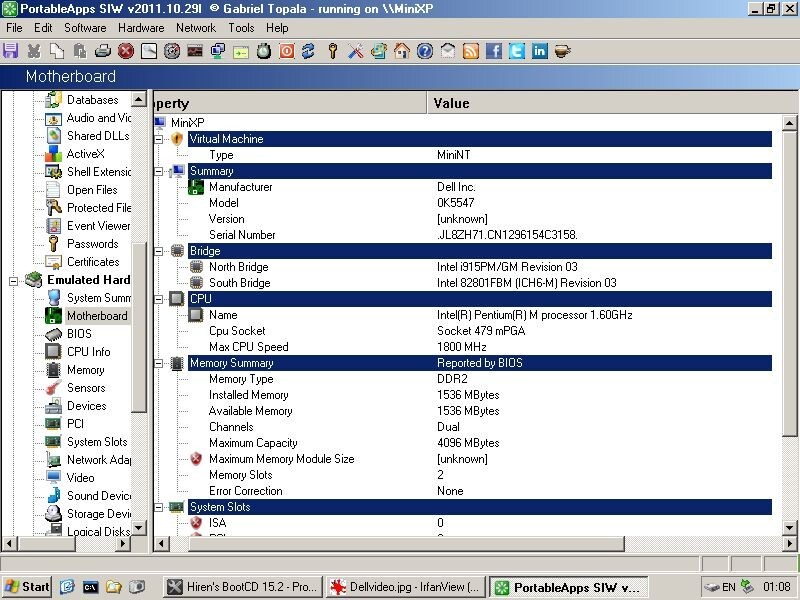Collapse the Emulated Hardware tree node
The height and width of the screenshot is (600, 800).
tap(14, 281)
